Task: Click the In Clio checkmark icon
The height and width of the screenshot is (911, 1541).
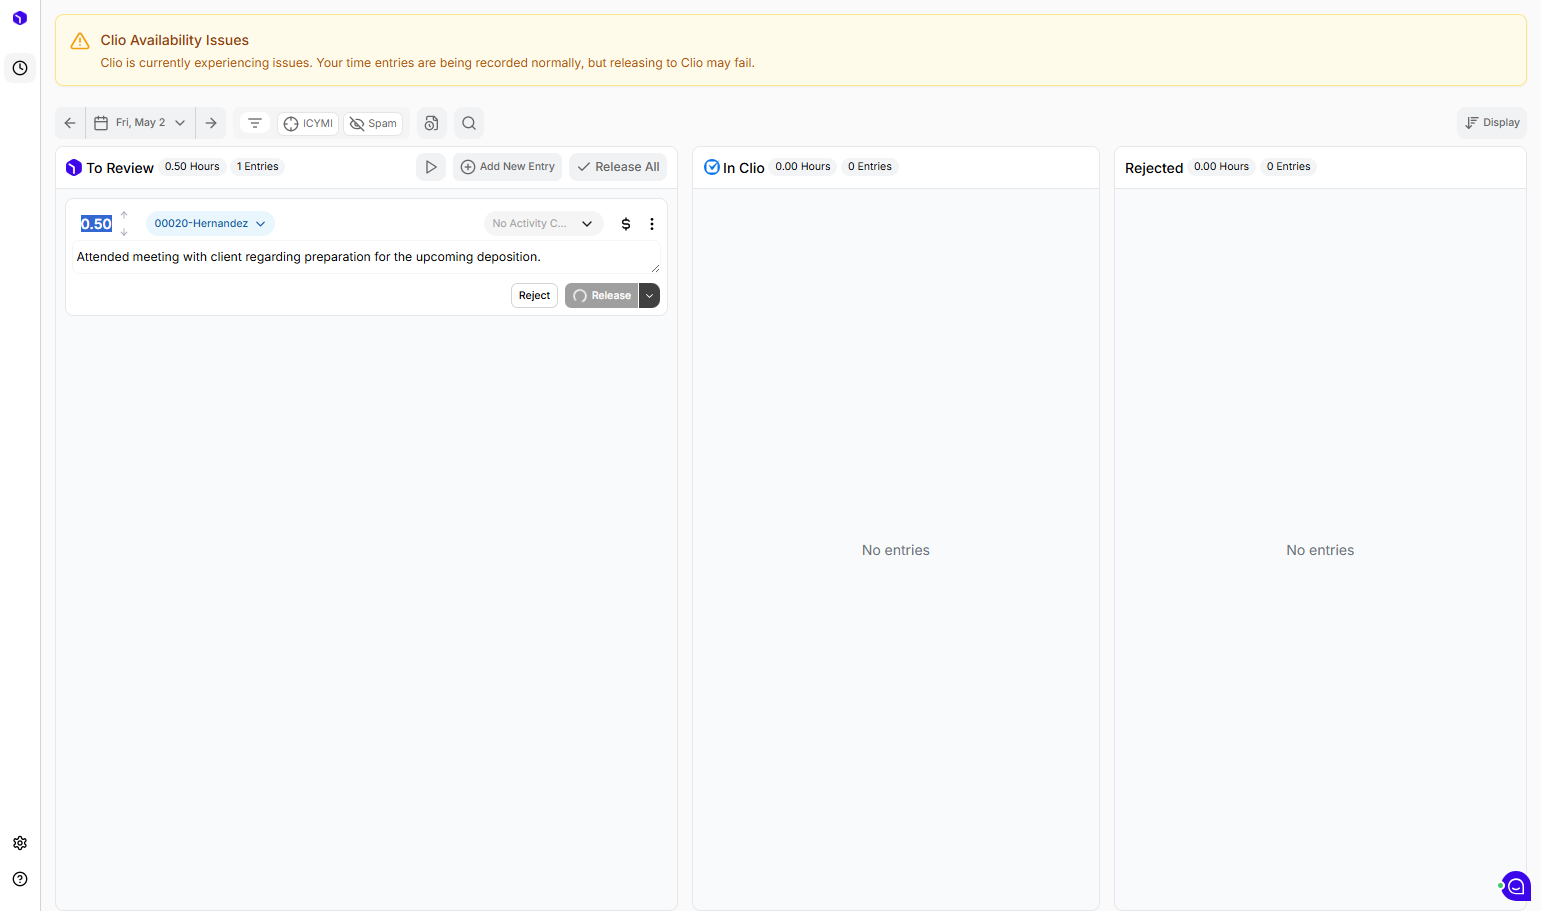Action: click(x=712, y=167)
